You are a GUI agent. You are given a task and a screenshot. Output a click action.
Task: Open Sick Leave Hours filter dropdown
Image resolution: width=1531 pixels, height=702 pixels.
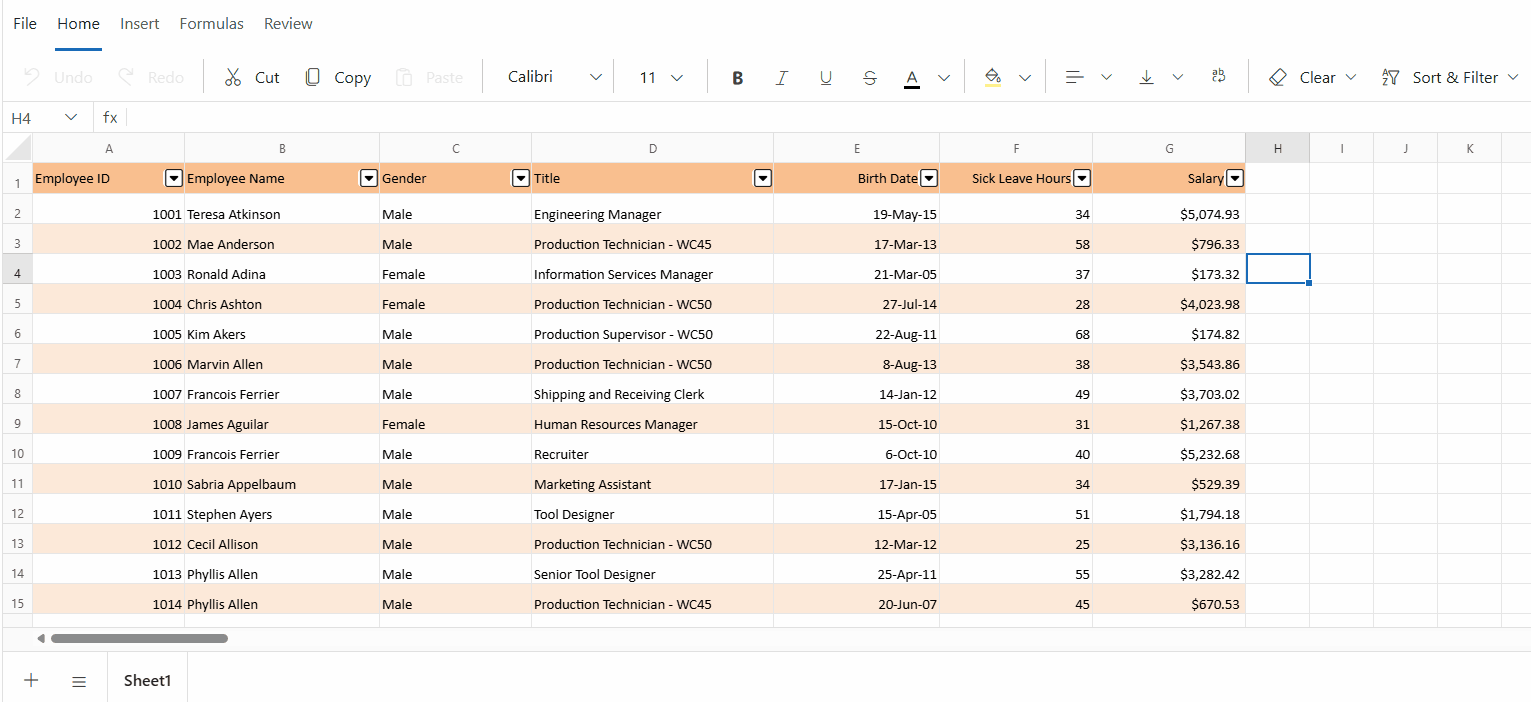[1081, 178]
